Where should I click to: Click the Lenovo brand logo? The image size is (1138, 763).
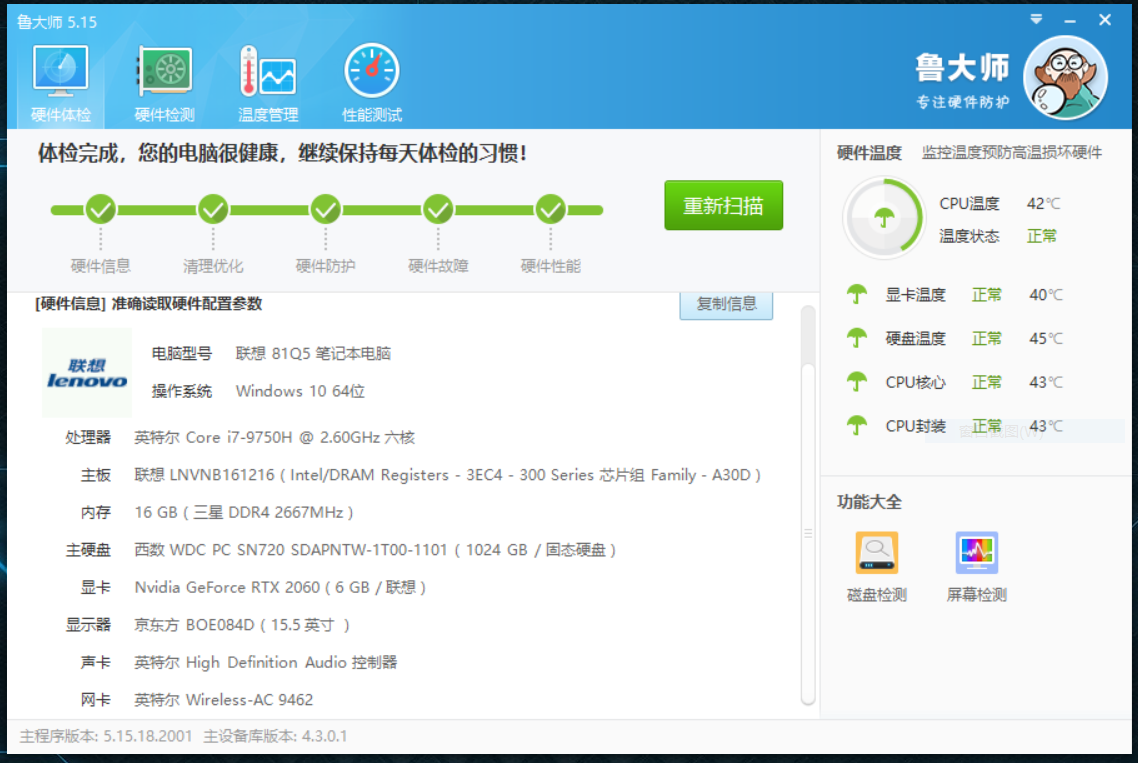[87, 372]
